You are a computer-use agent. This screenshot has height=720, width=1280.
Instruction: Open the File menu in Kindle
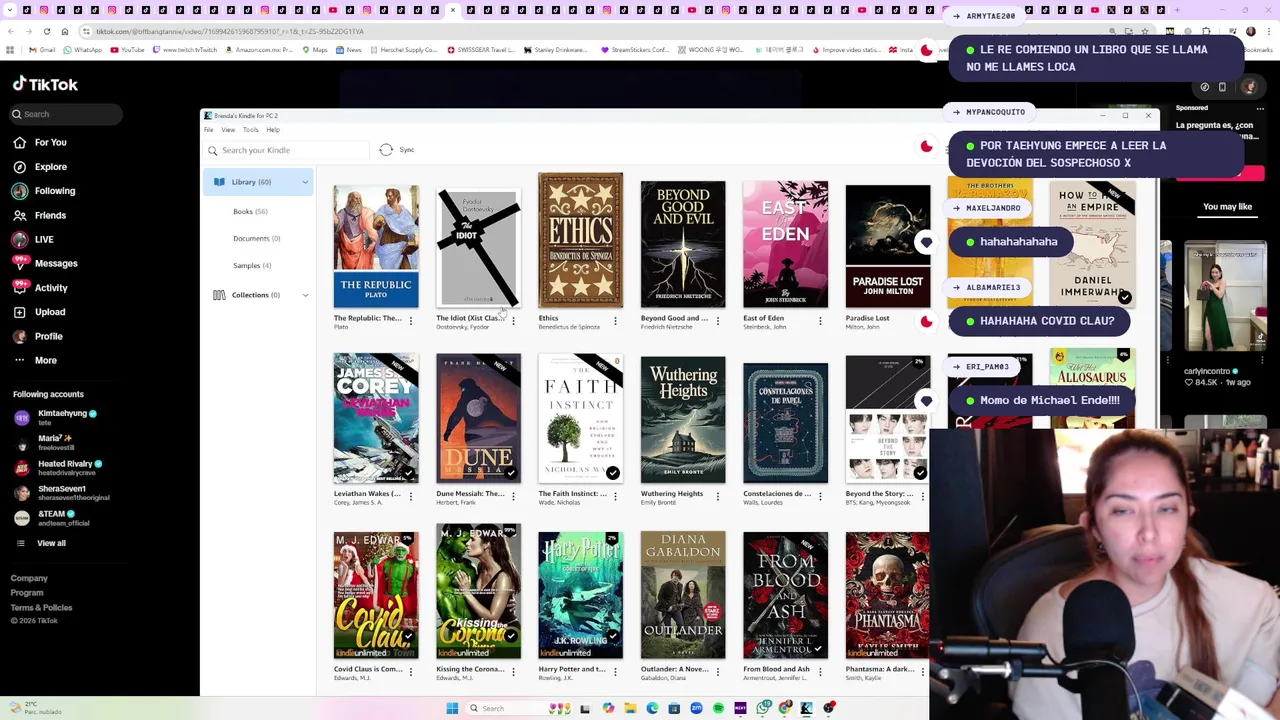coord(208,130)
